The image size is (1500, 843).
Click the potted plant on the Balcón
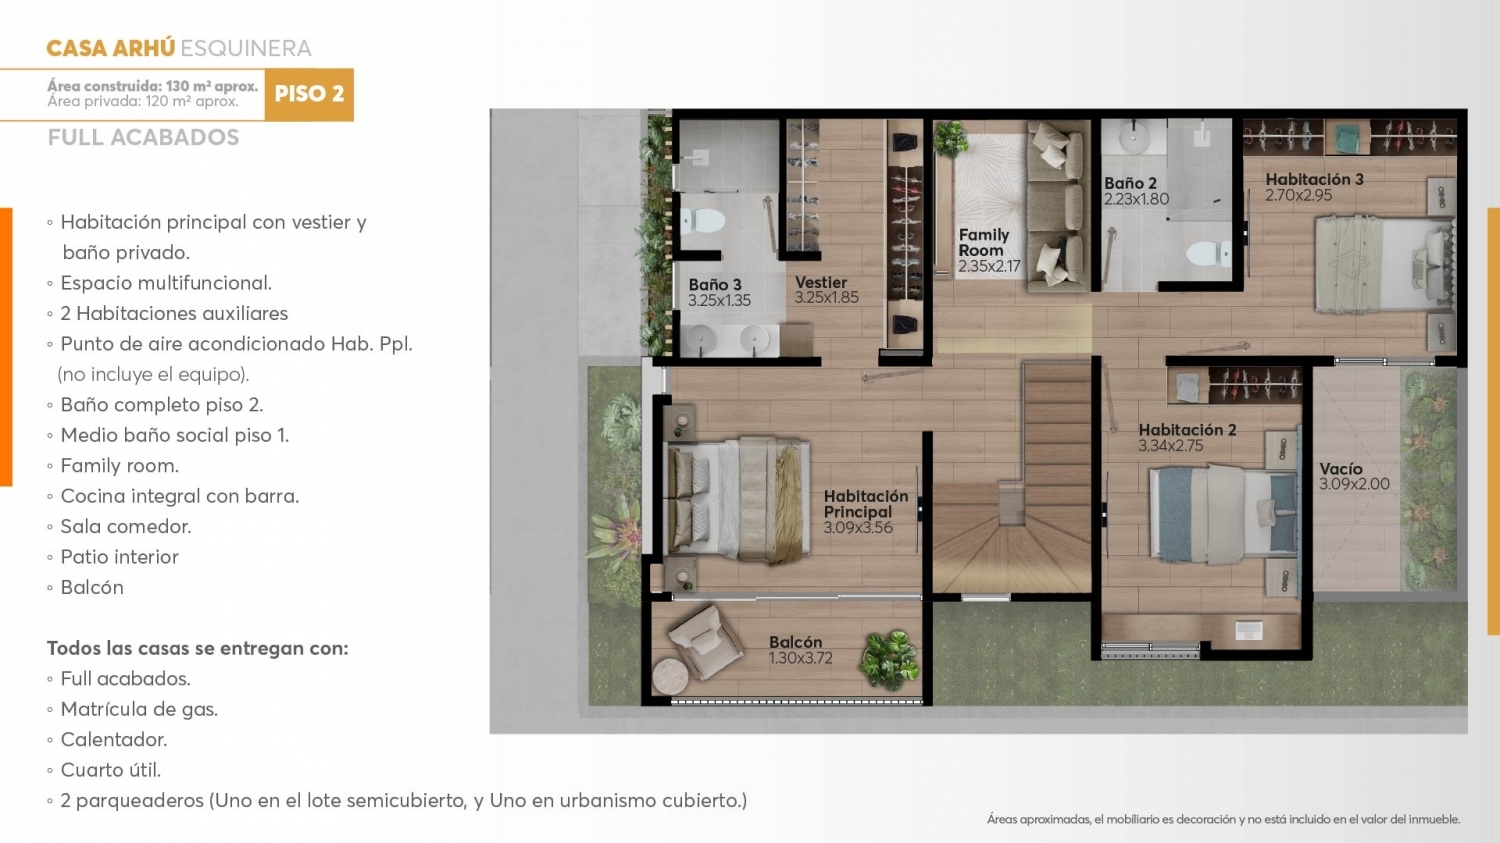(x=889, y=659)
